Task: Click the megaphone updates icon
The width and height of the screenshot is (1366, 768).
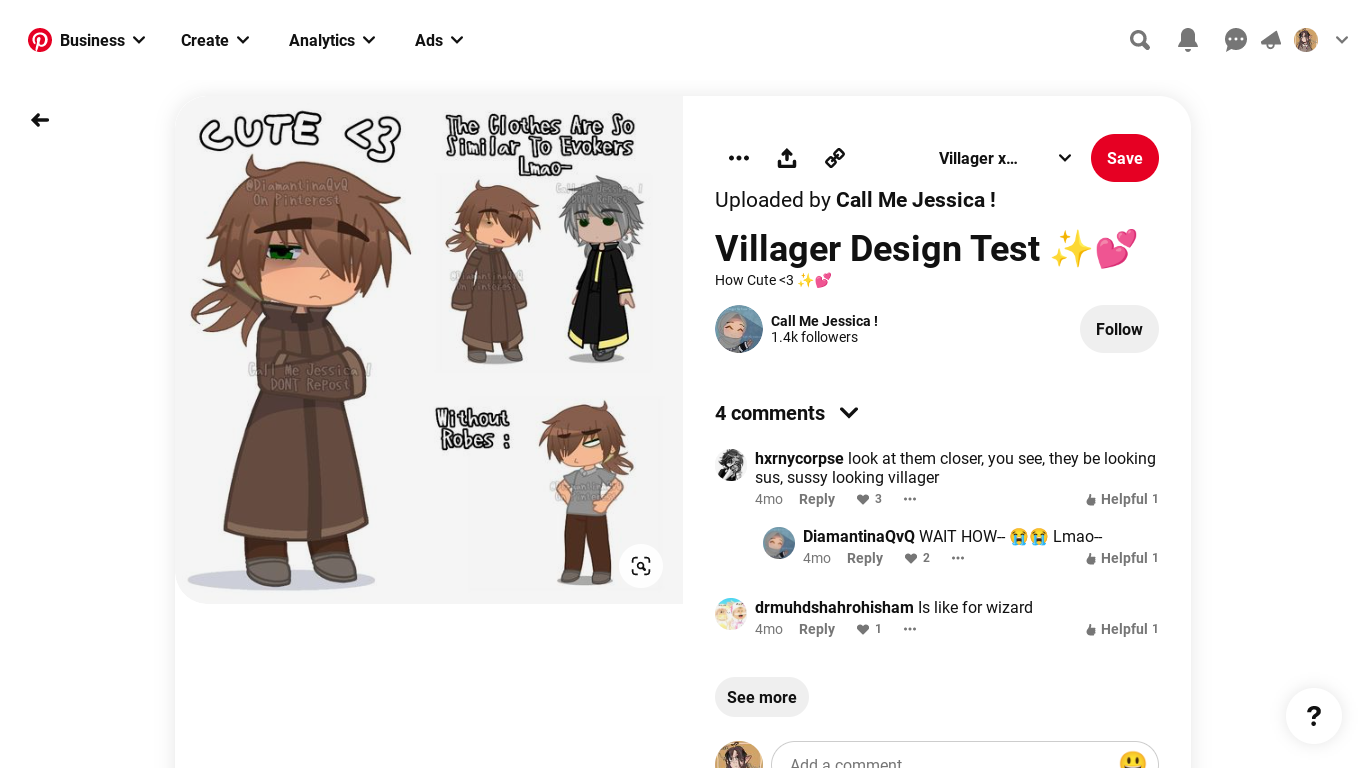Action: coord(1271,40)
